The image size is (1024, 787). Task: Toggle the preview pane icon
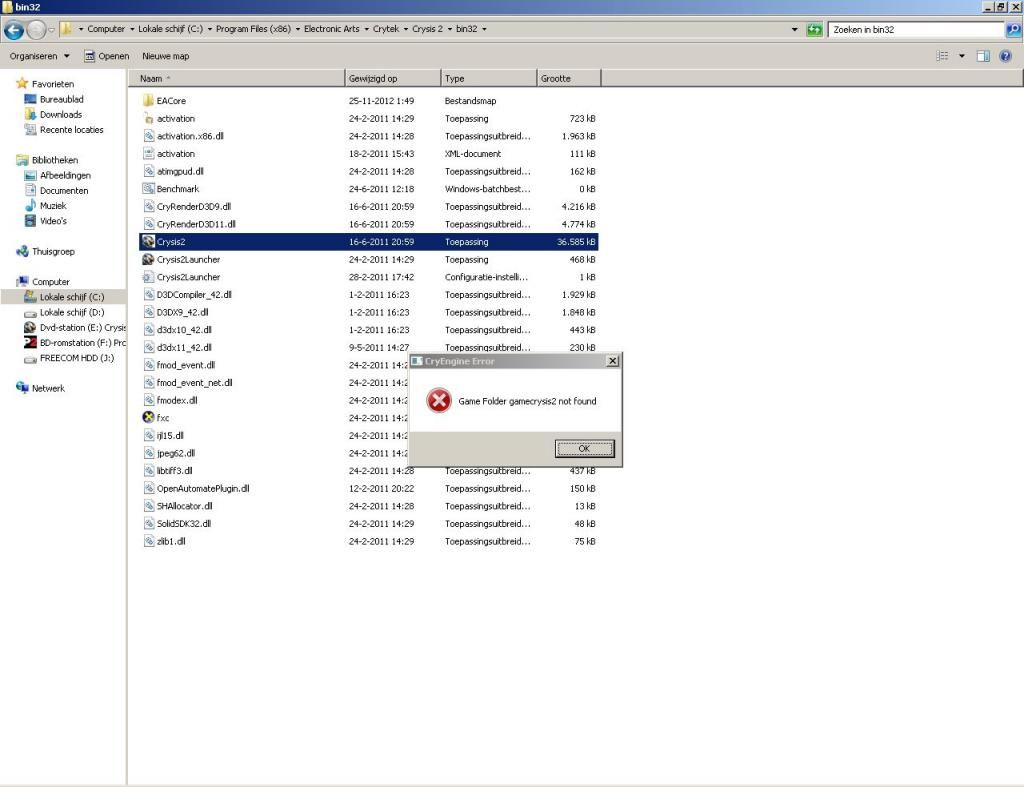point(983,56)
